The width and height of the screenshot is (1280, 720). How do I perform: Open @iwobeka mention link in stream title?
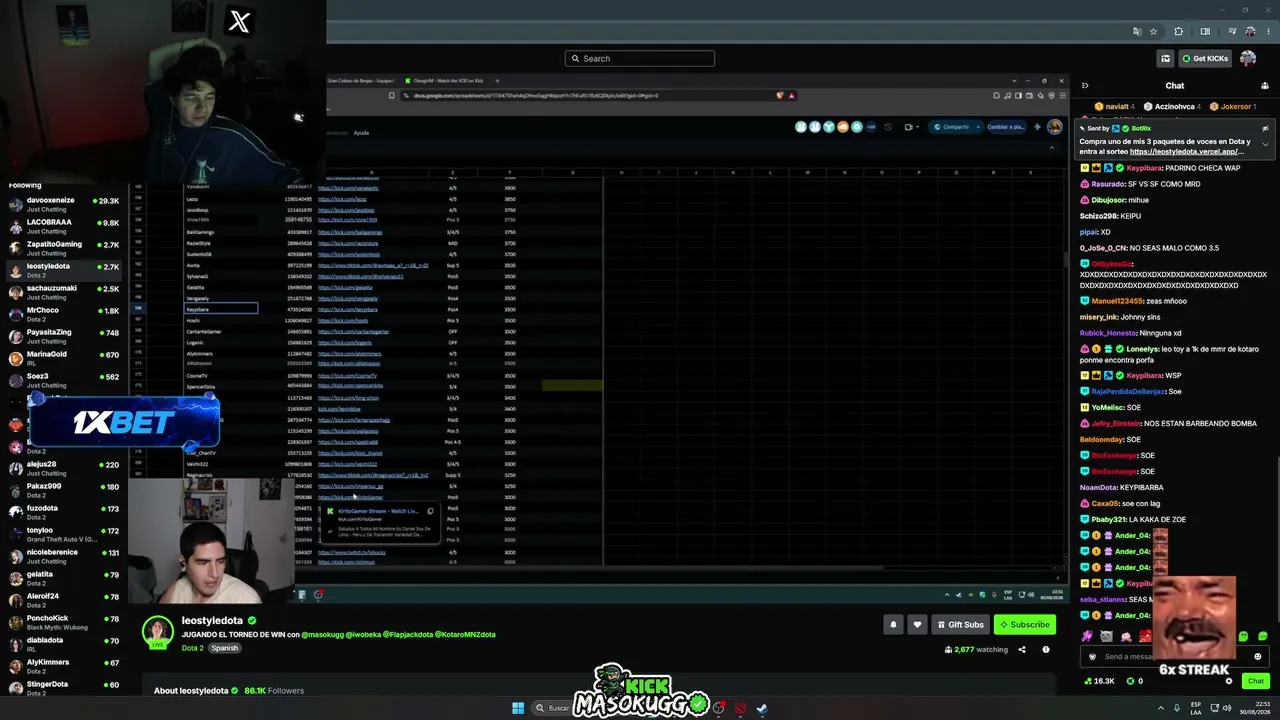point(364,635)
